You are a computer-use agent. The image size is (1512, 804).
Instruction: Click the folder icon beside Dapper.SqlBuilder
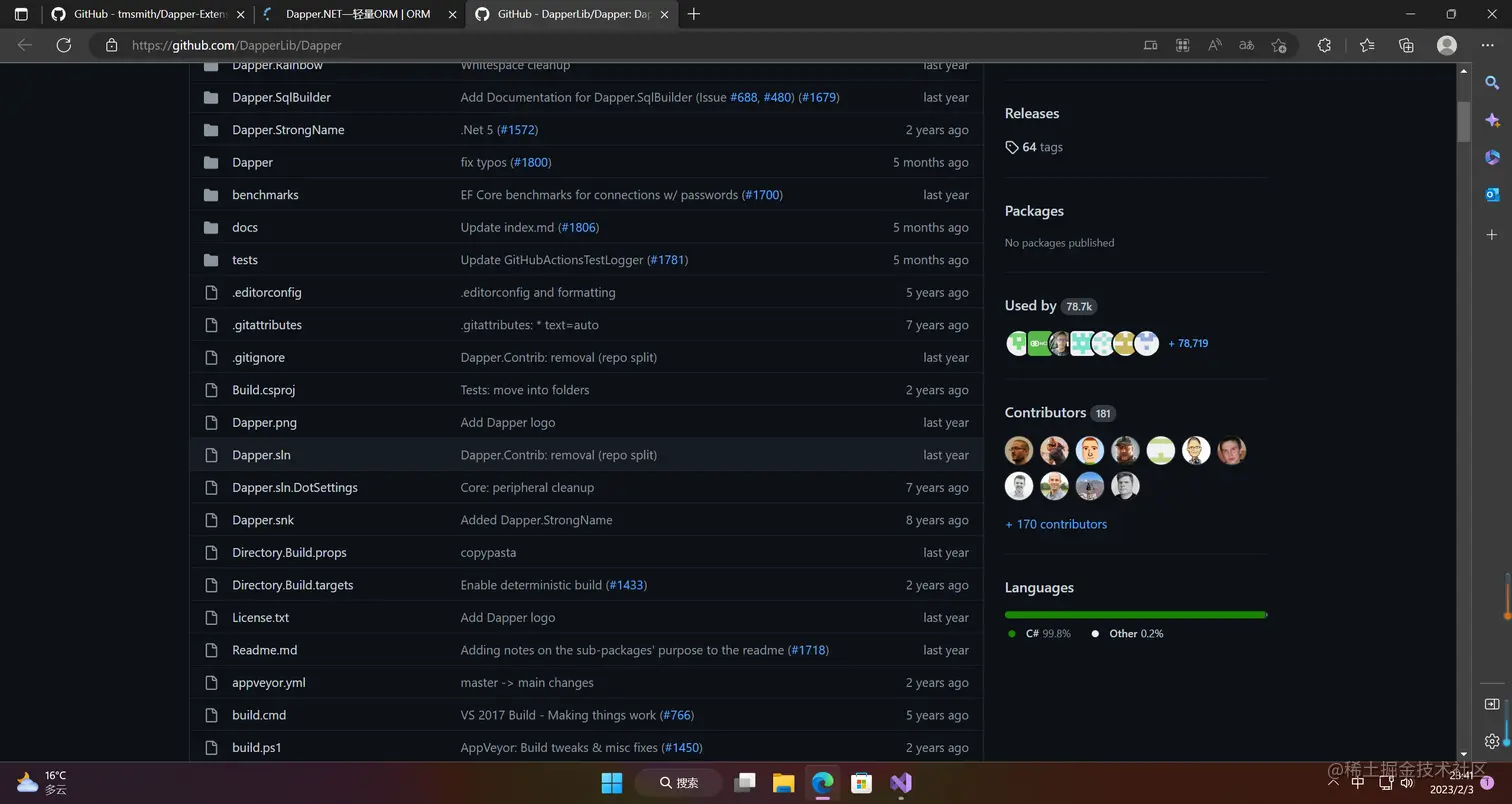click(x=211, y=97)
